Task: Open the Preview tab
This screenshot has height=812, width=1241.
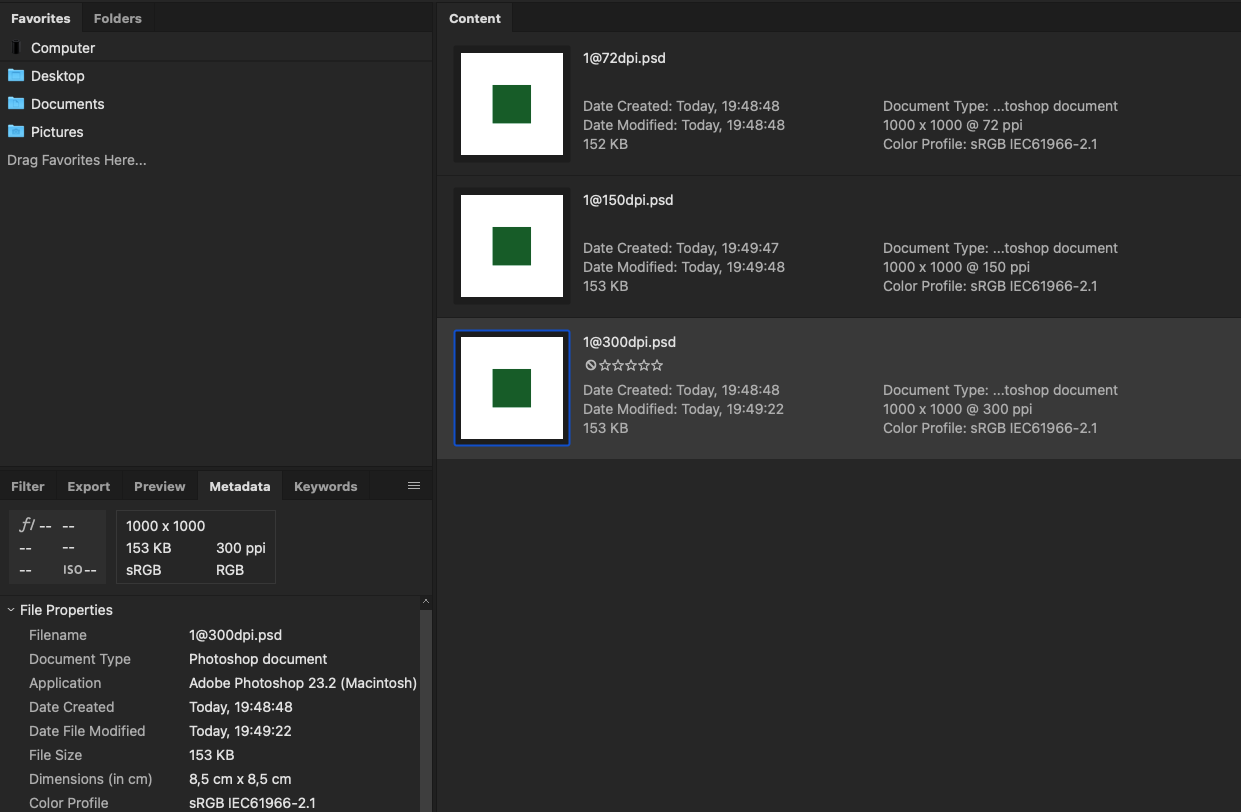Action: pos(160,487)
